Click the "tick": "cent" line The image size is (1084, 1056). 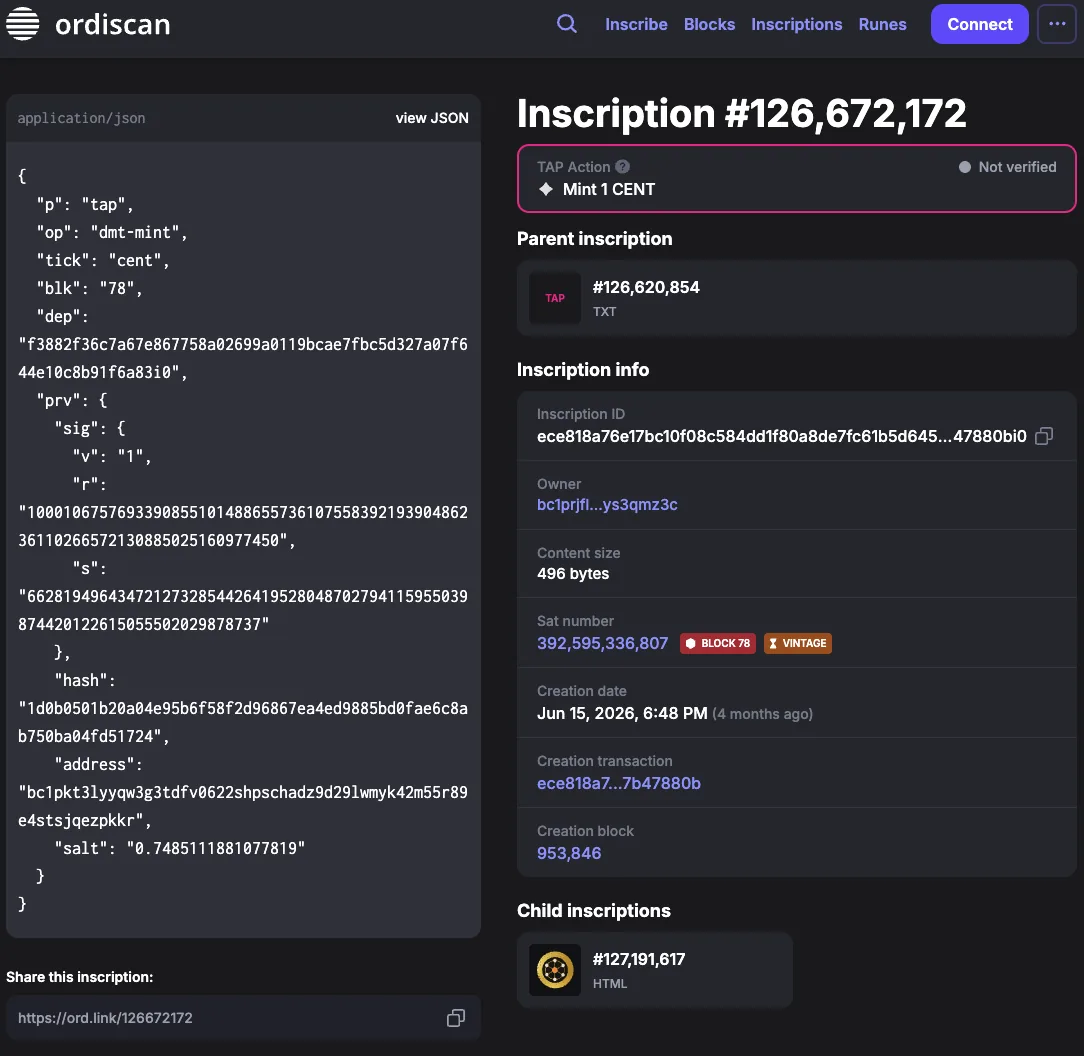point(103,260)
